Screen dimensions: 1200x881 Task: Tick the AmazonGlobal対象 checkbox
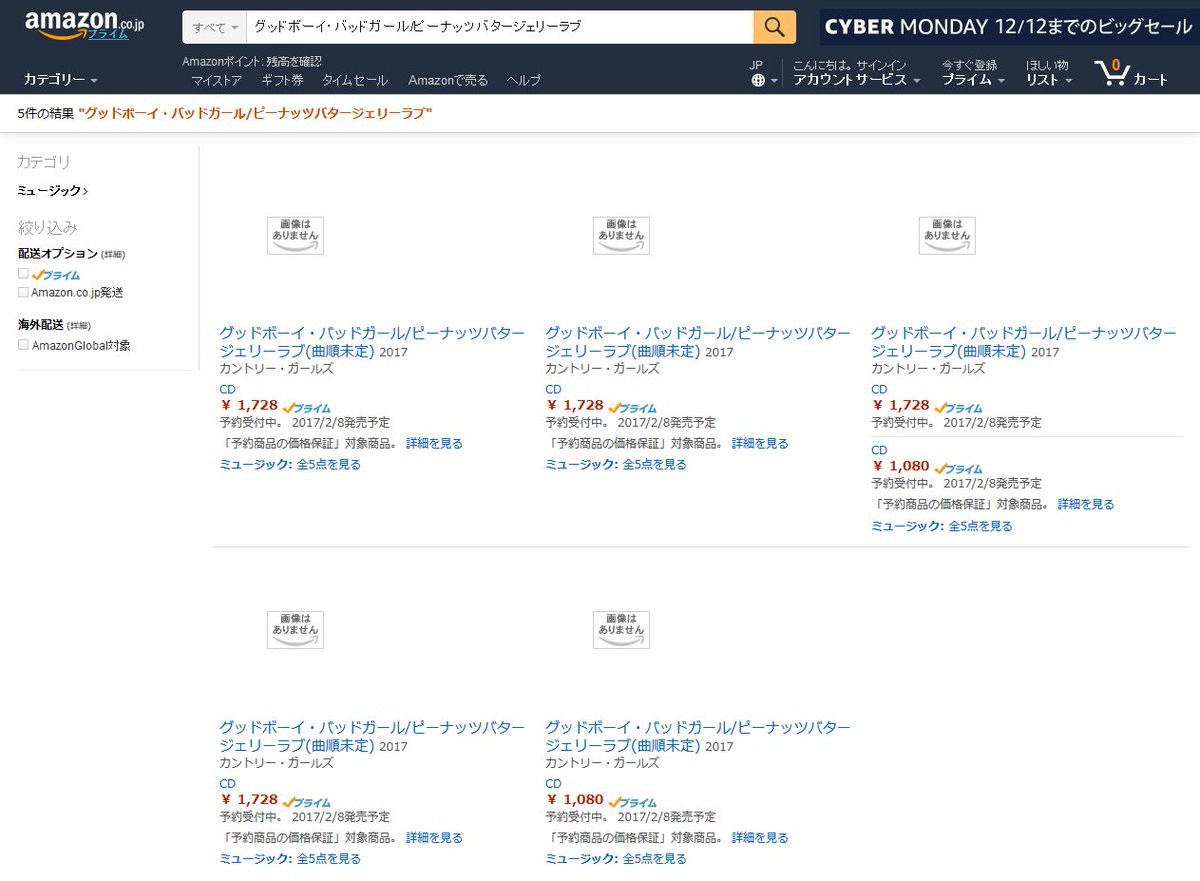(x=23, y=345)
